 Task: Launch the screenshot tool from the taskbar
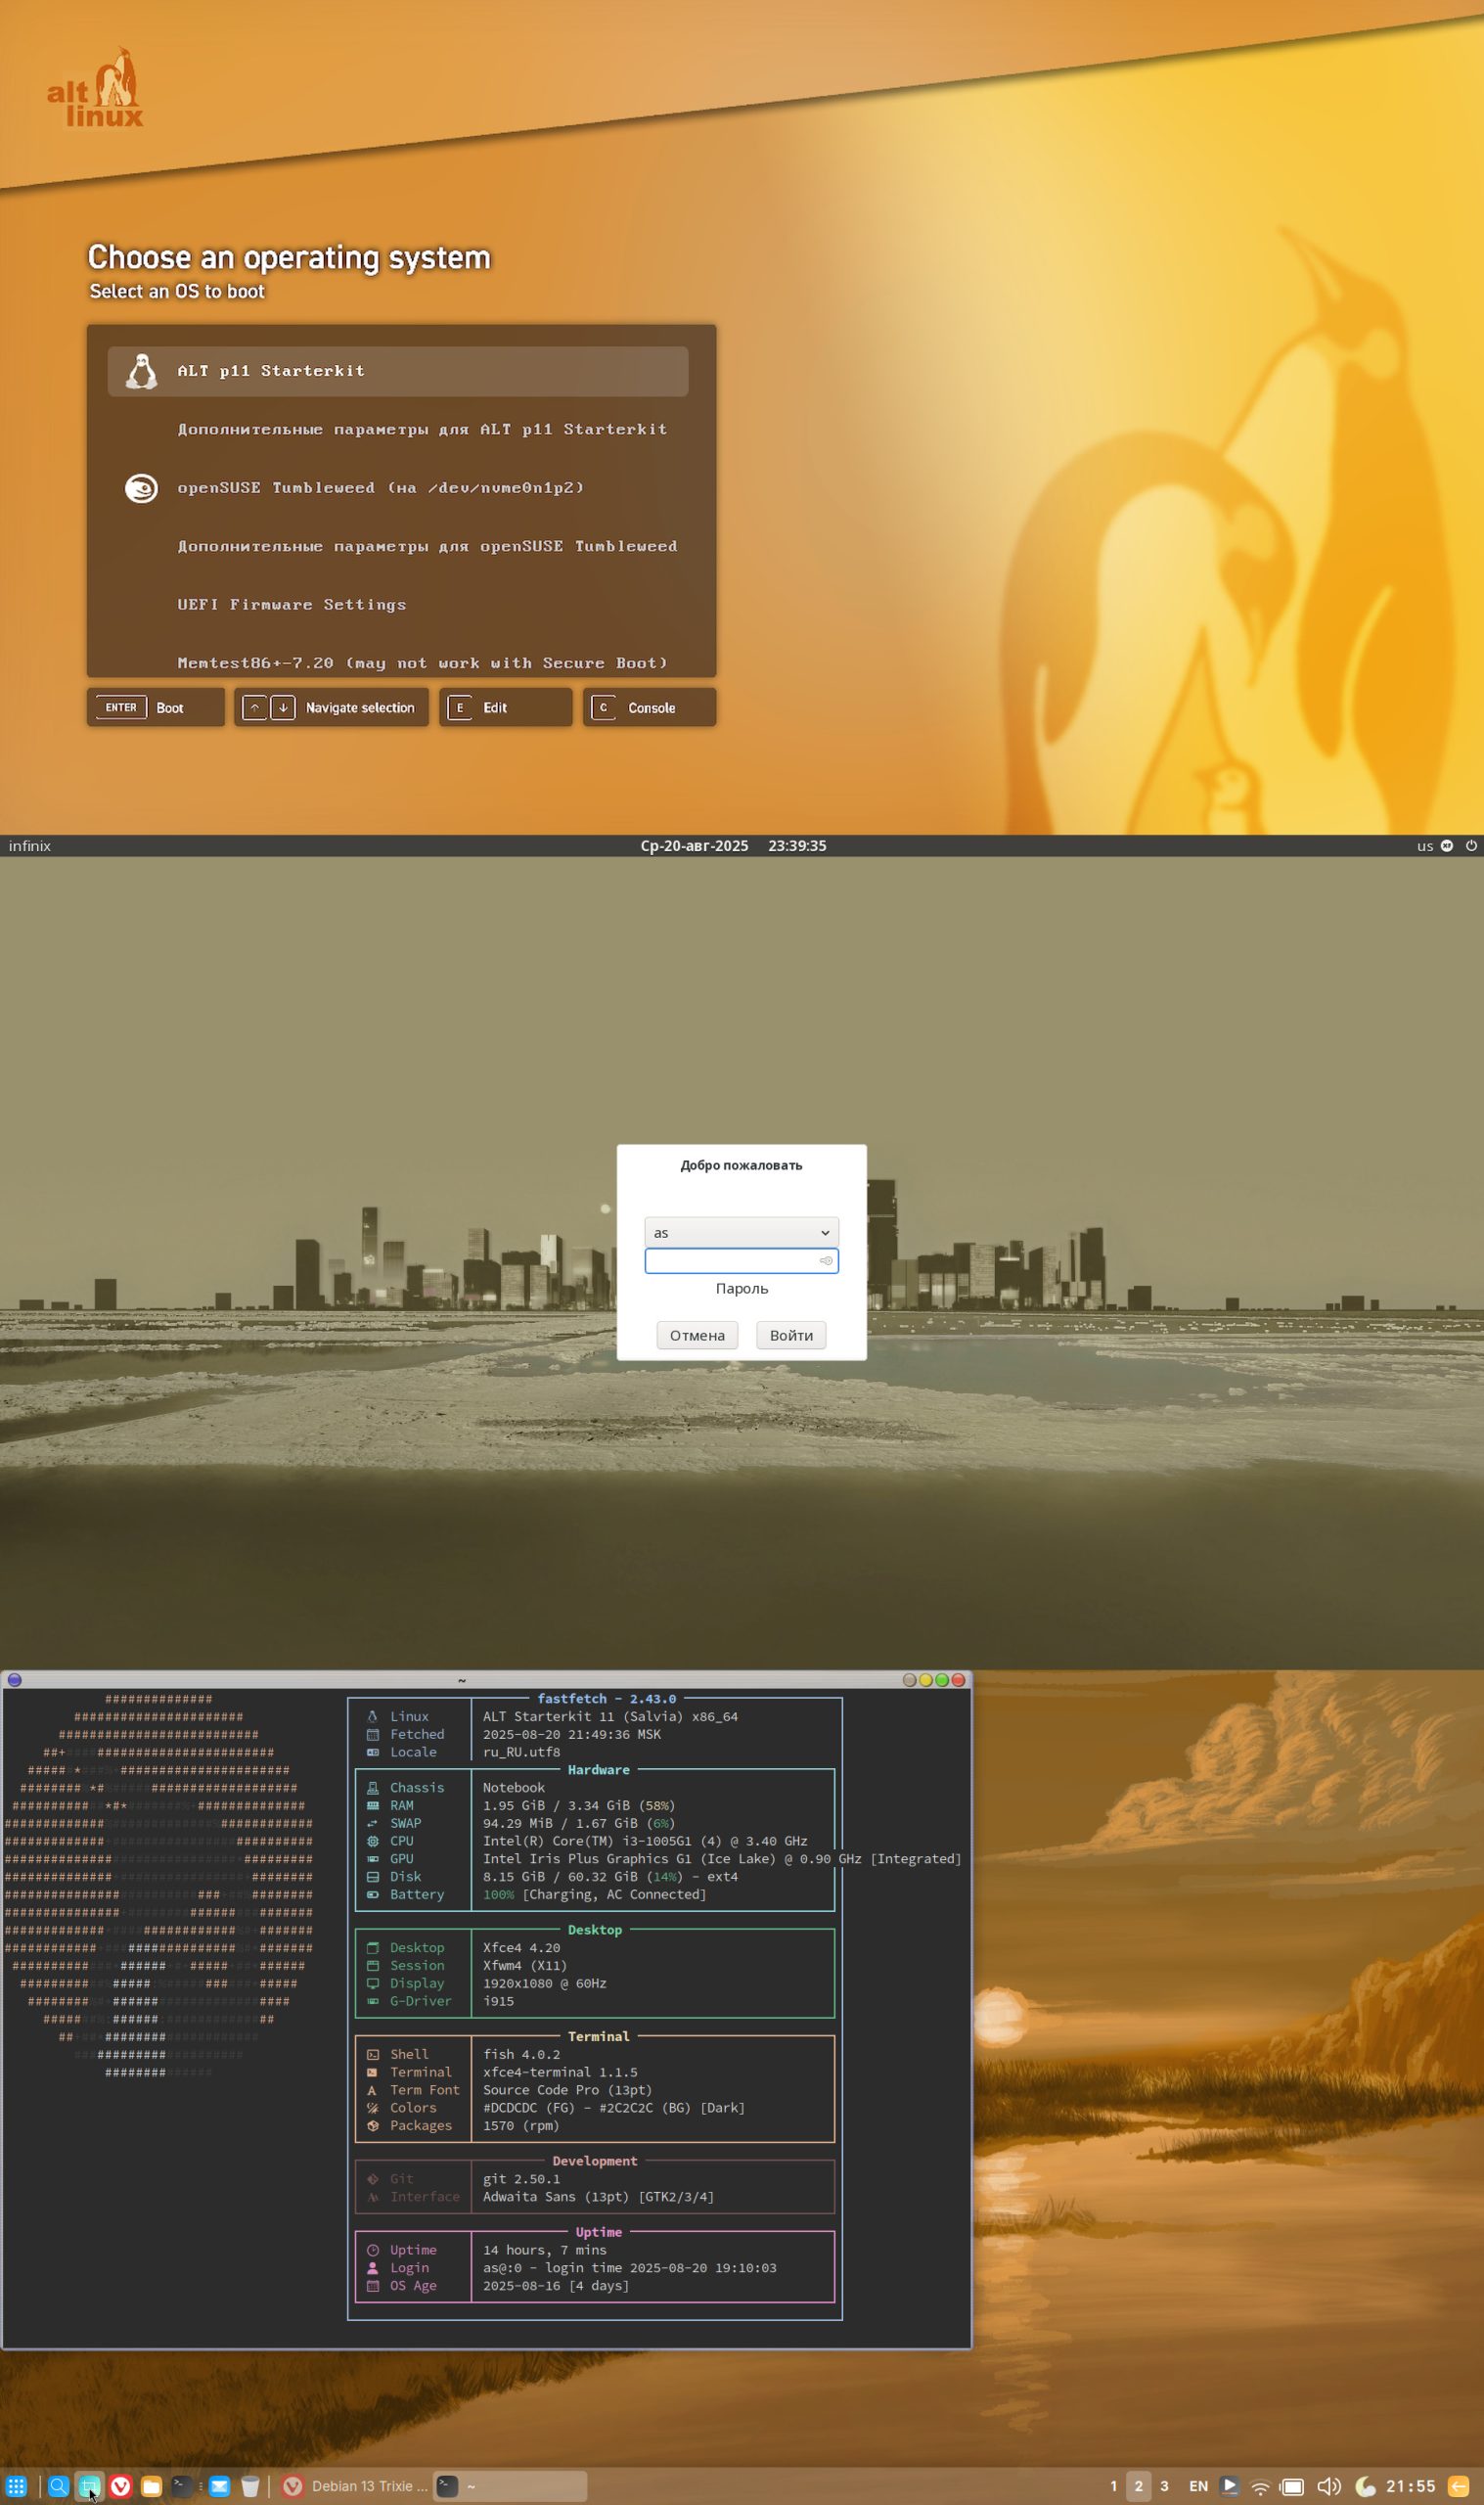[89, 2485]
